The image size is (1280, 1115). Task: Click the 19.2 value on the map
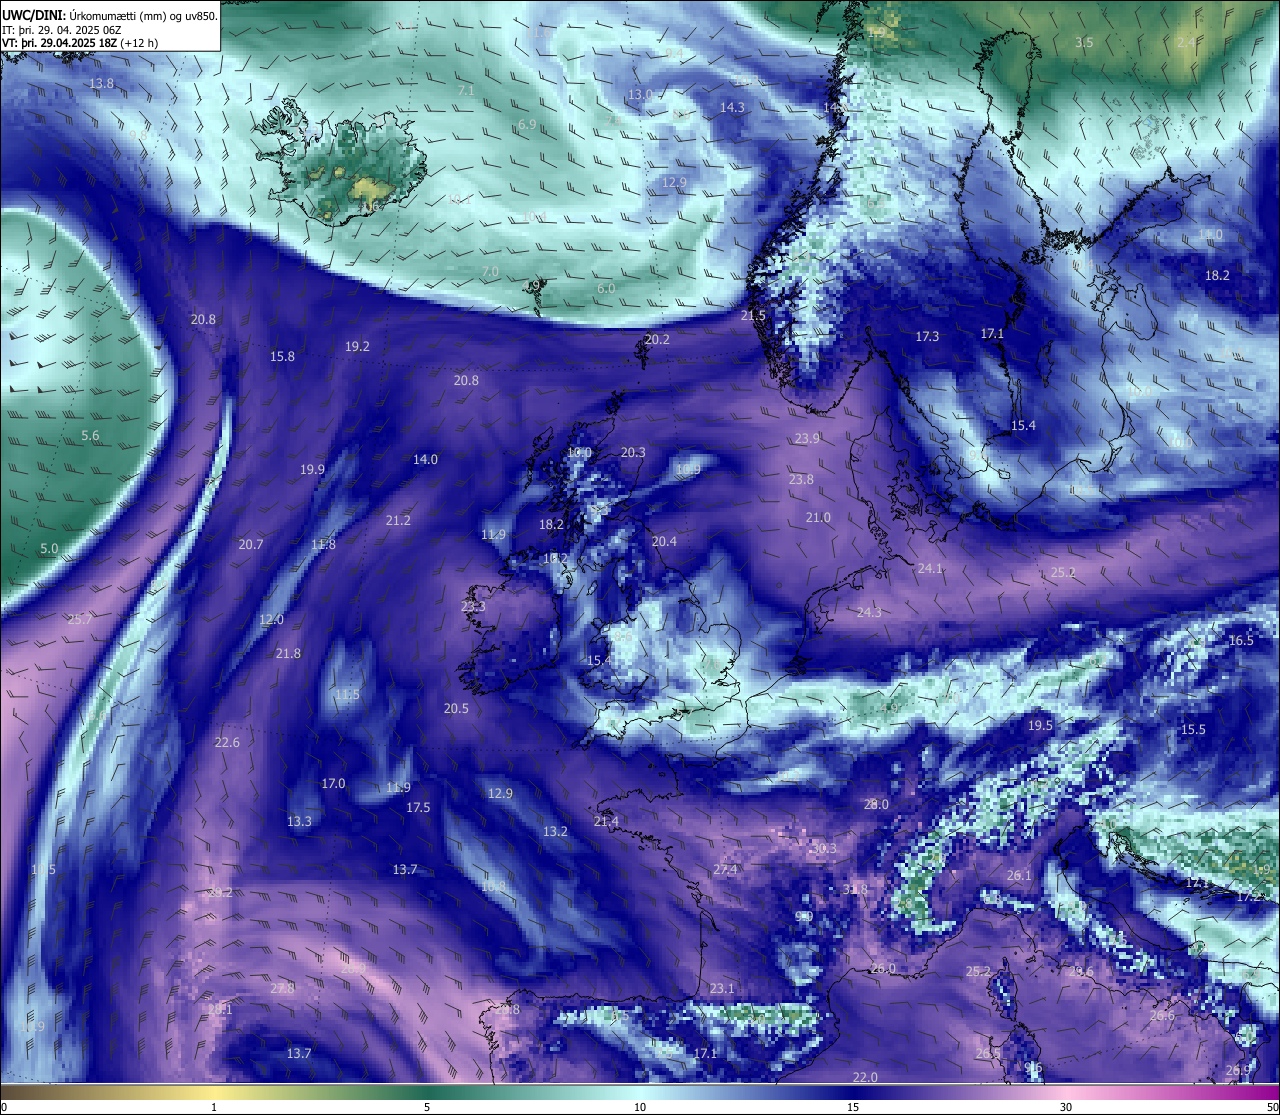(x=357, y=347)
